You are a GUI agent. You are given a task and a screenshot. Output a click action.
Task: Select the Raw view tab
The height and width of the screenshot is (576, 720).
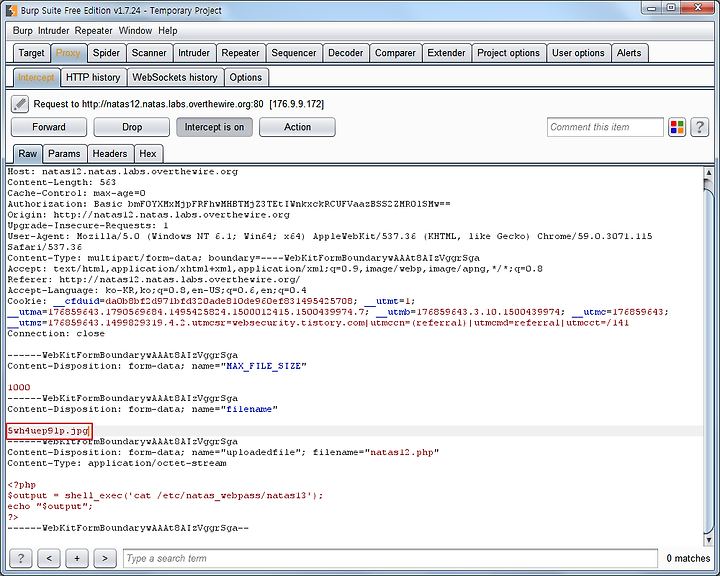click(28, 153)
